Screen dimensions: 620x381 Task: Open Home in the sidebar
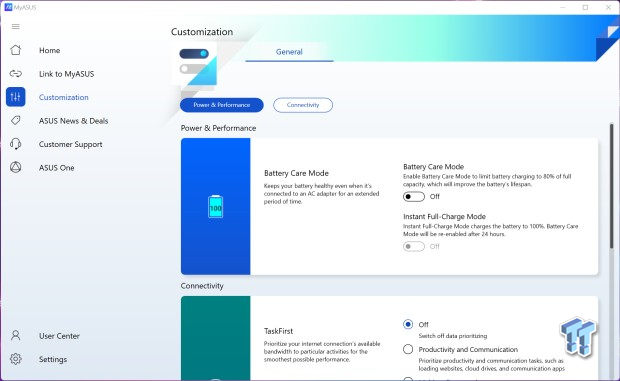pos(50,51)
